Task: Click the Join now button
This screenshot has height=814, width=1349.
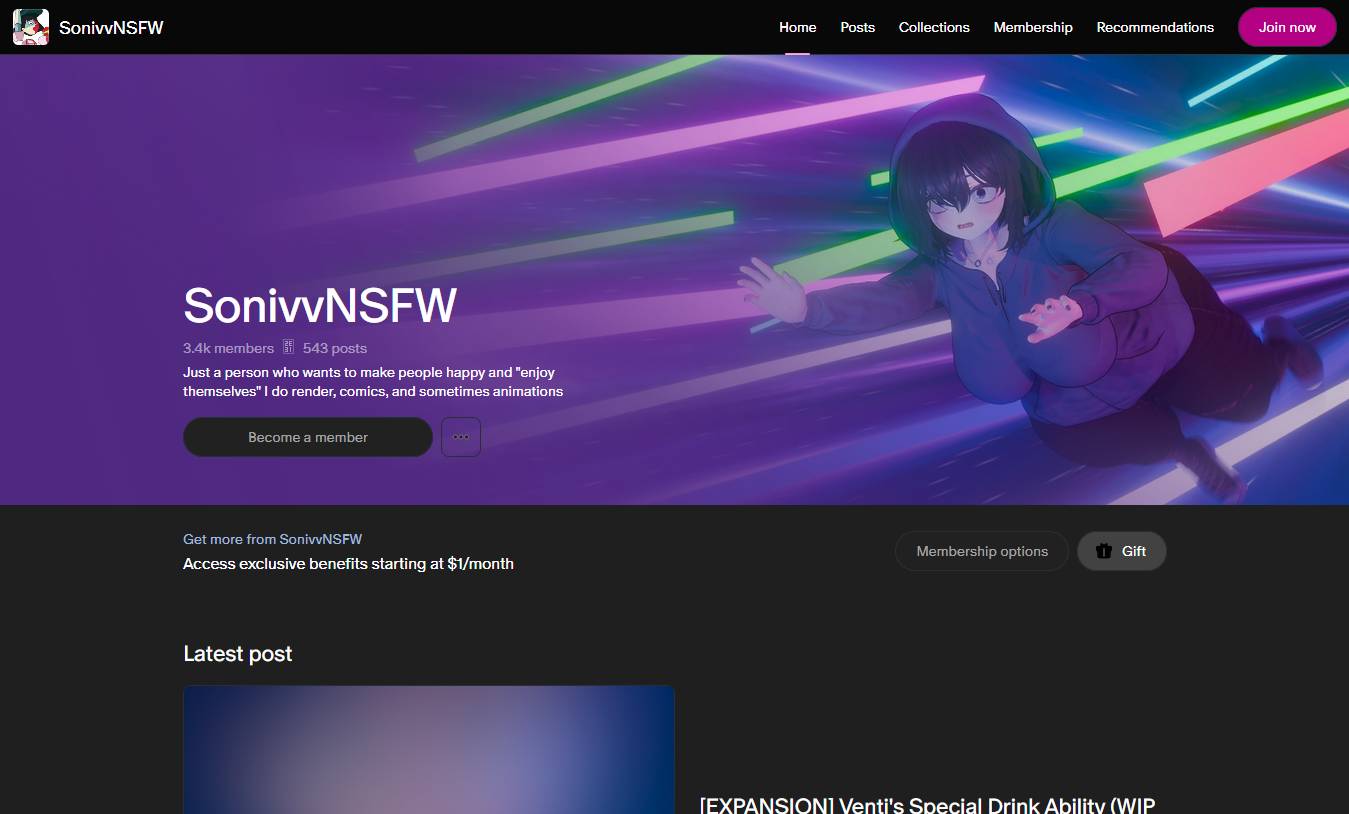Action: click(1287, 27)
